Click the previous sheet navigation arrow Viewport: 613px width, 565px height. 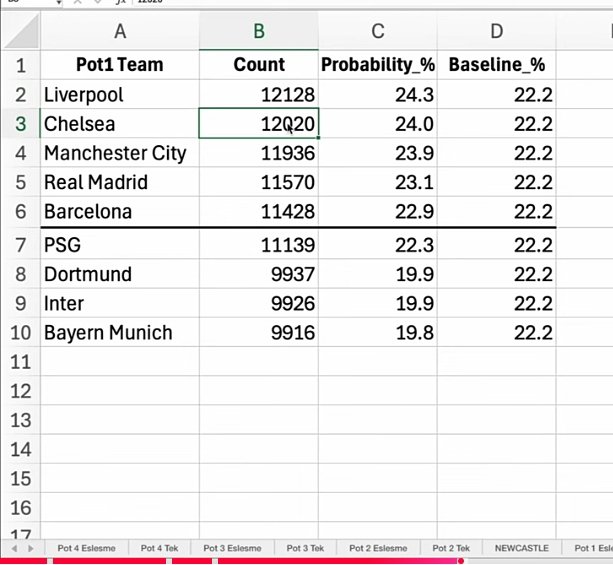tap(13, 549)
